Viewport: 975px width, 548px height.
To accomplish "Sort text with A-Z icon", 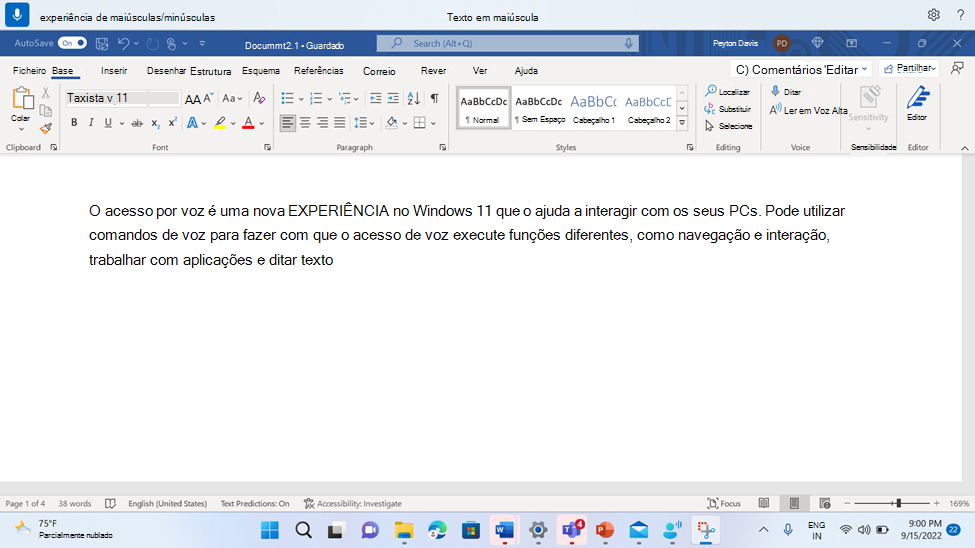I will [x=414, y=98].
